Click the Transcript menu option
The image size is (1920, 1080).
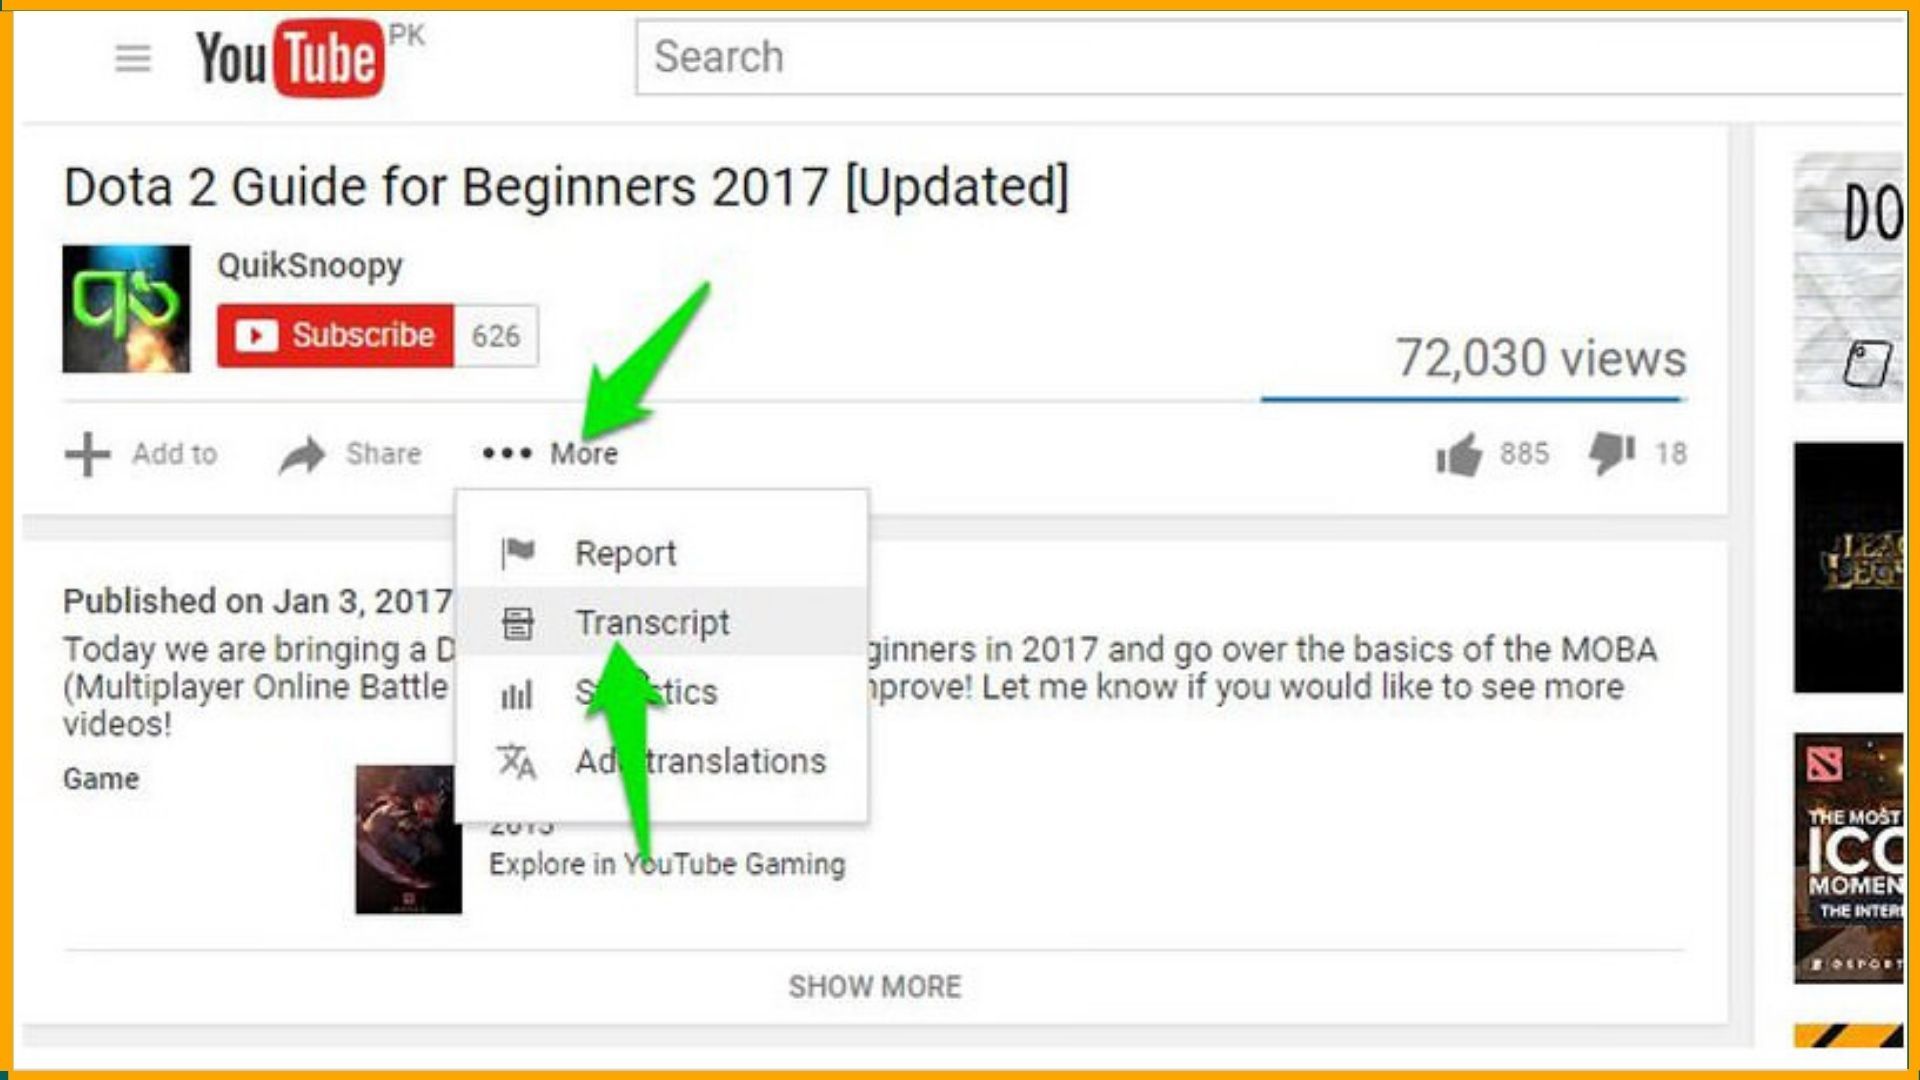click(x=650, y=621)
